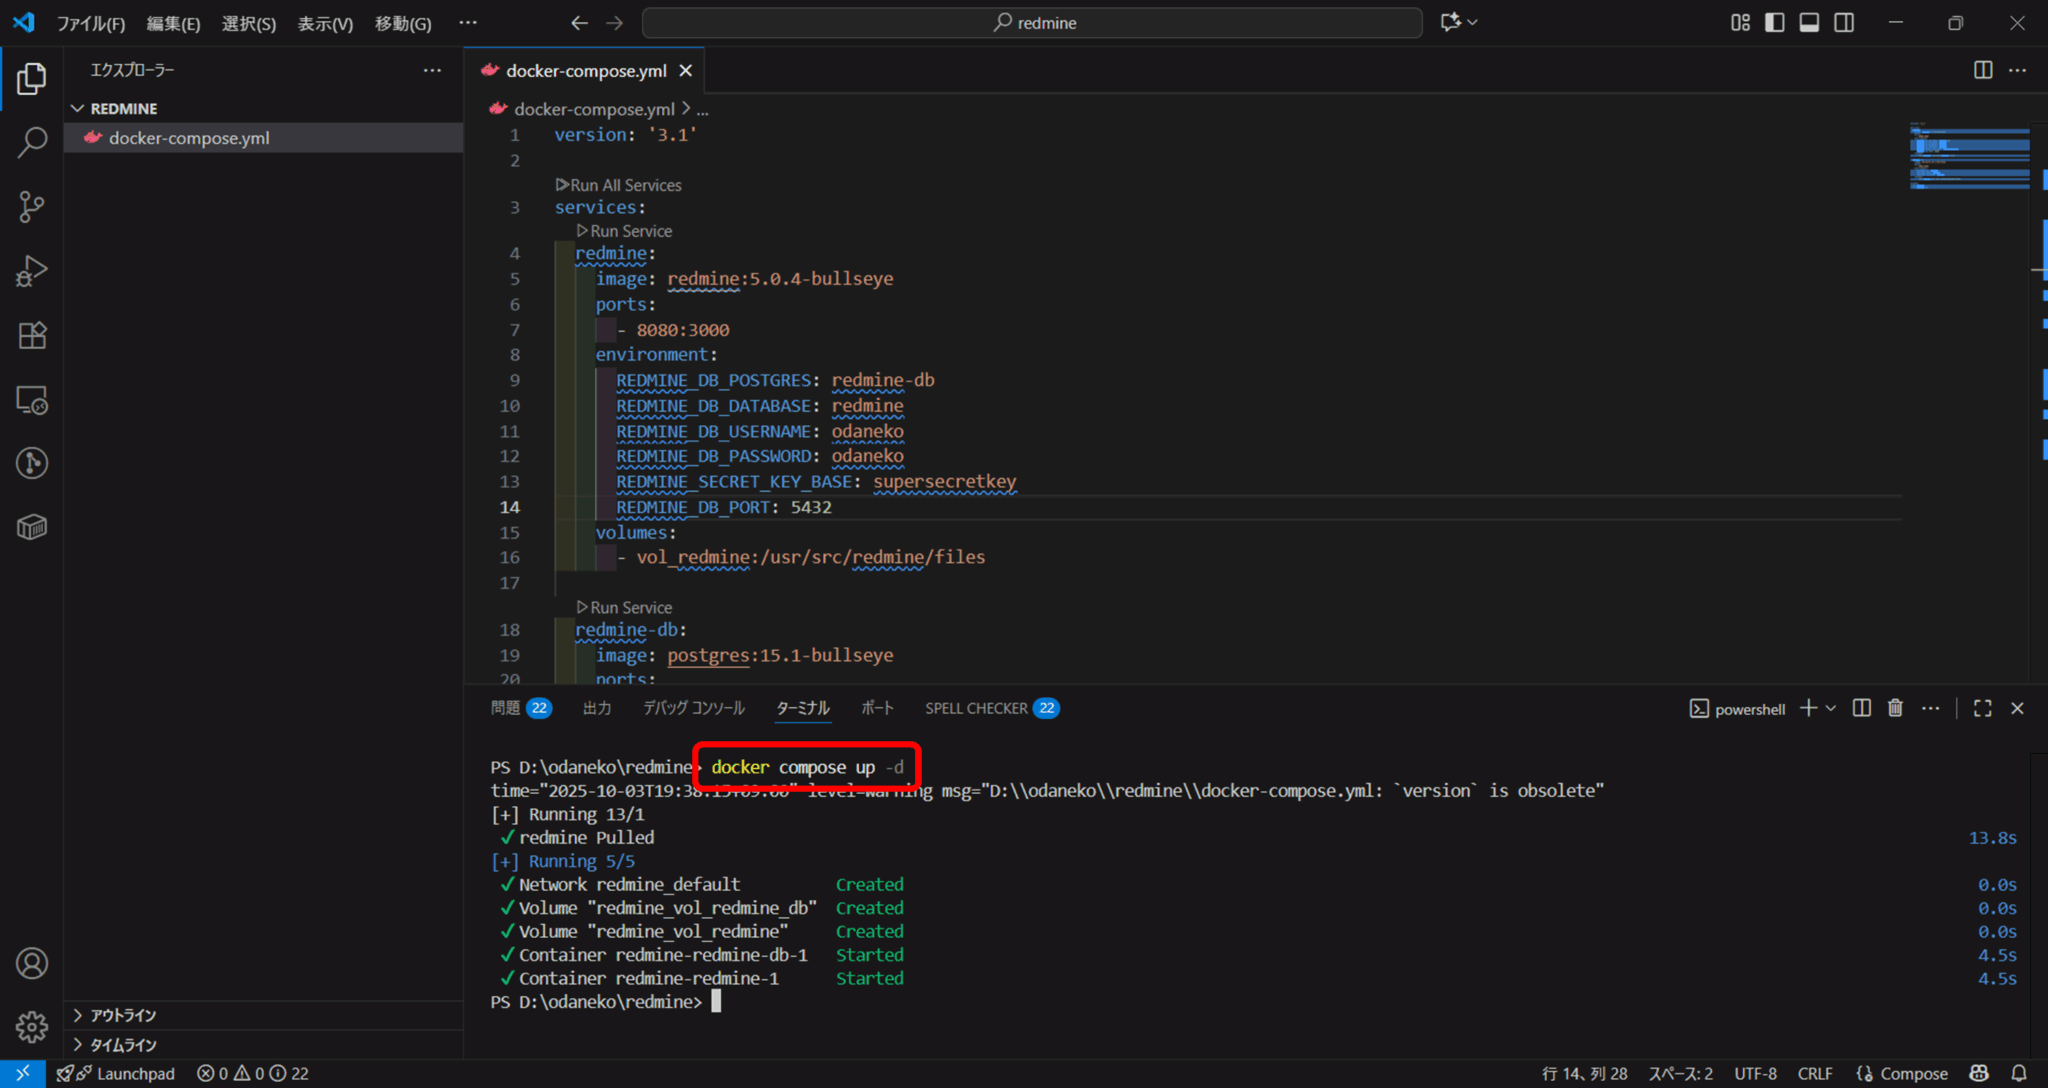Toggle the bottom panel visibility
This screenshot has width=2048, height=1088.
click(x=1809, y=22)
